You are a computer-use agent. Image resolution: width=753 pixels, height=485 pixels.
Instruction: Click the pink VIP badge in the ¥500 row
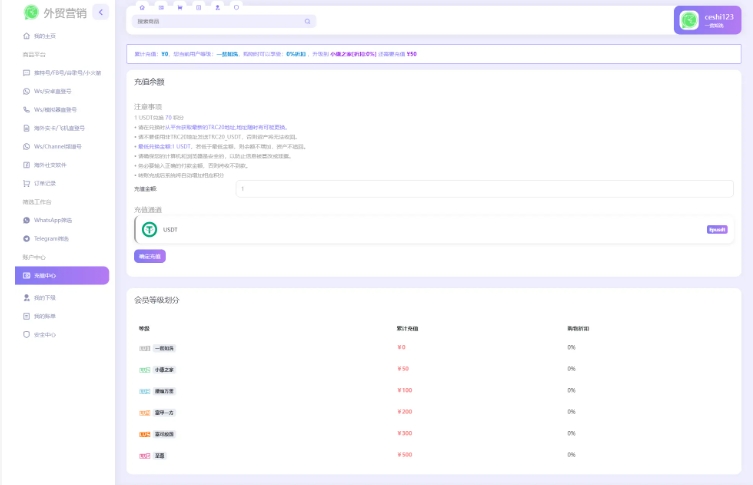145,456
